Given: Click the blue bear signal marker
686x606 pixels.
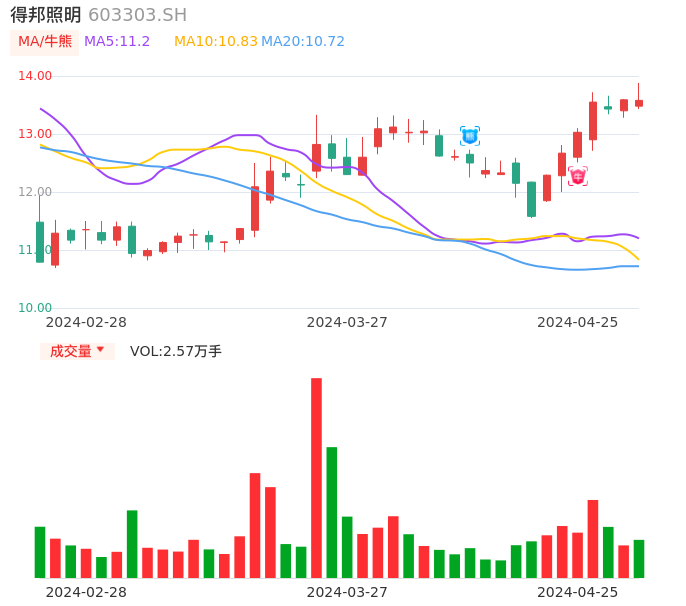Looking at the screenshot, I should point(470,136).
